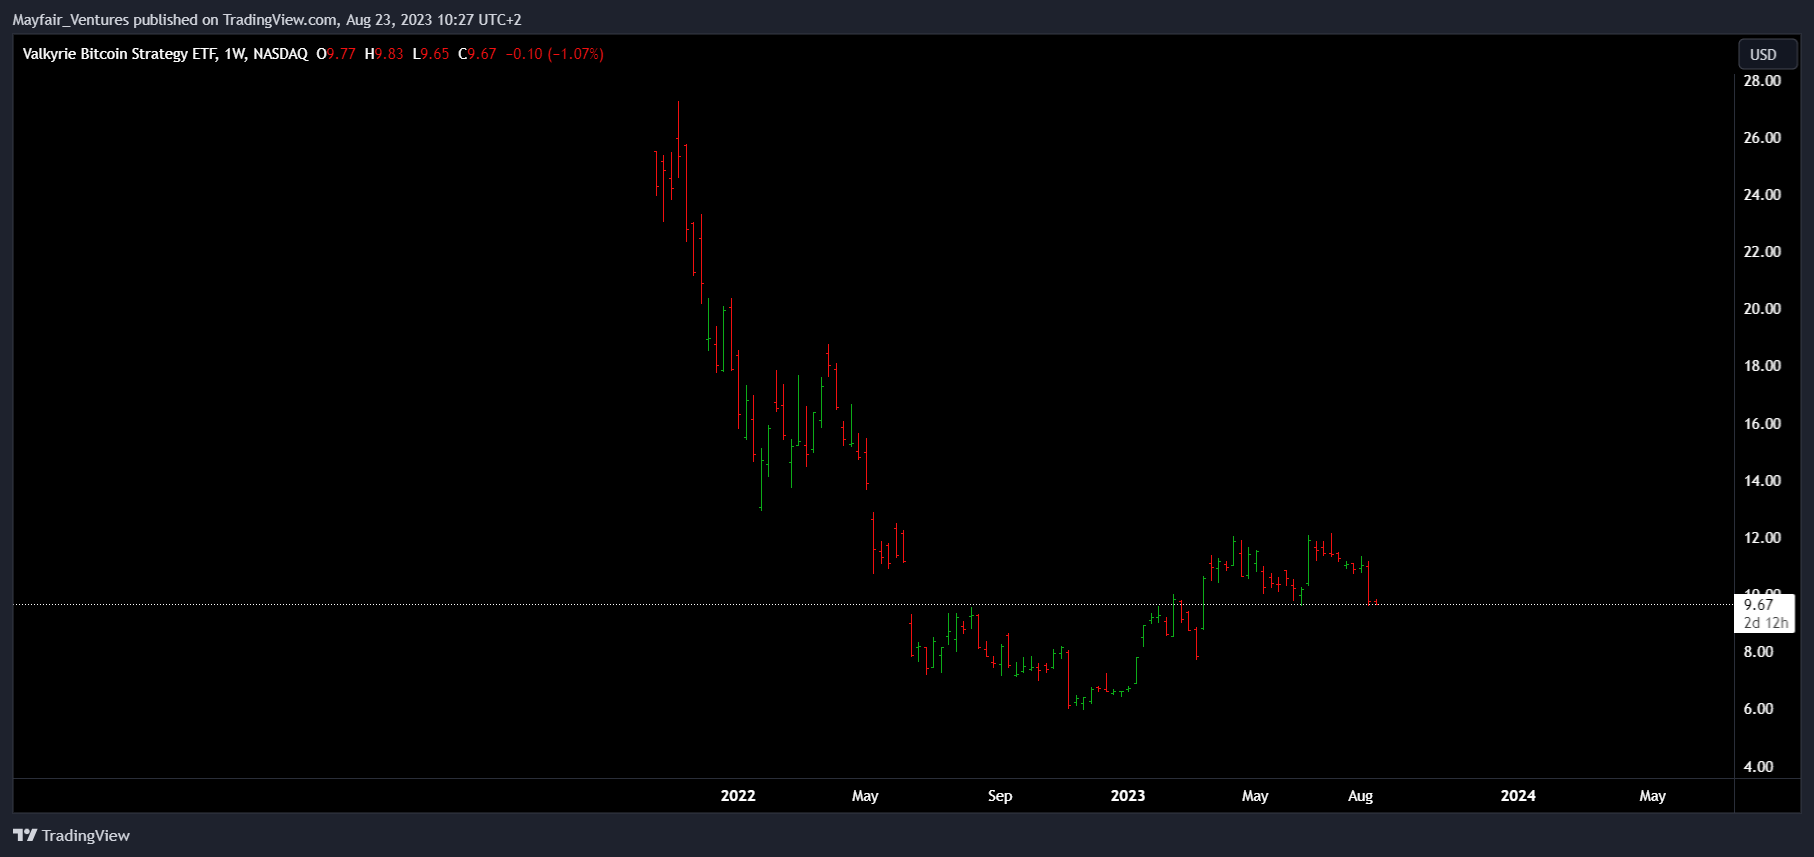This screenshot has height=857, width=1814.
Task: Click the change value −0.10 (−1.07%)
Action: pos(555,54)
